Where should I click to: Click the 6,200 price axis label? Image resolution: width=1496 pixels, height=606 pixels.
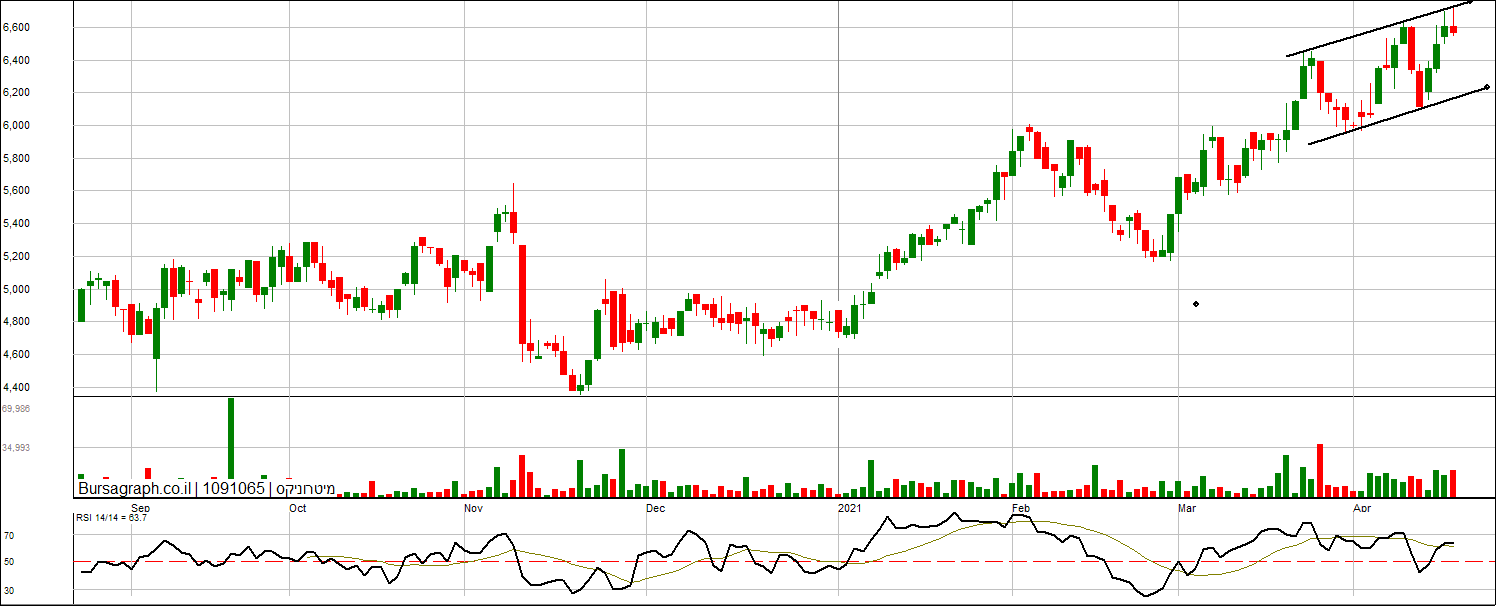click(x=16, y=92)
